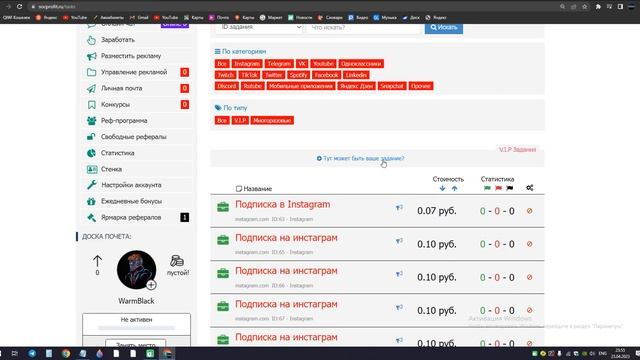The height and width of the screenshot is (360, 640).
Task: Click briefcase icon of Подписка в Instagram
Action: [x=223, y=207]
